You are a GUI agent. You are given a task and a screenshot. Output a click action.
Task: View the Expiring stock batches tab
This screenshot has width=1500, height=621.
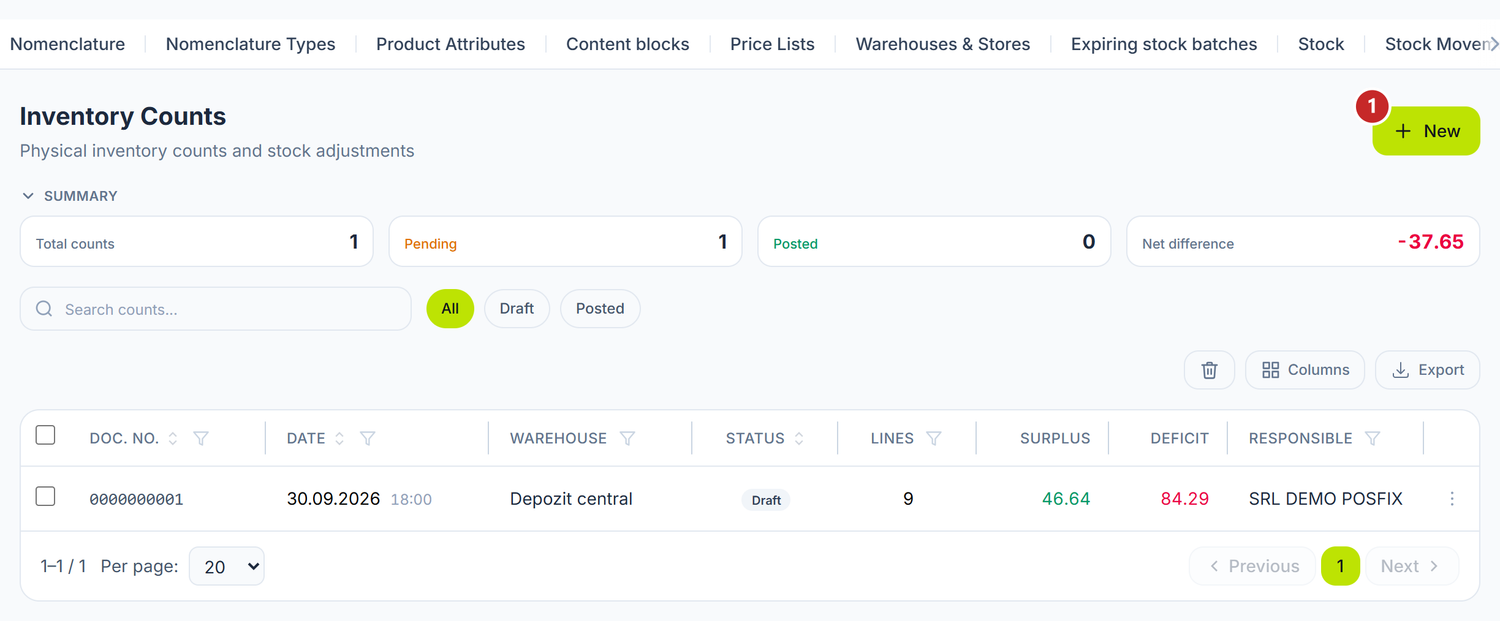click(1164, 44)
